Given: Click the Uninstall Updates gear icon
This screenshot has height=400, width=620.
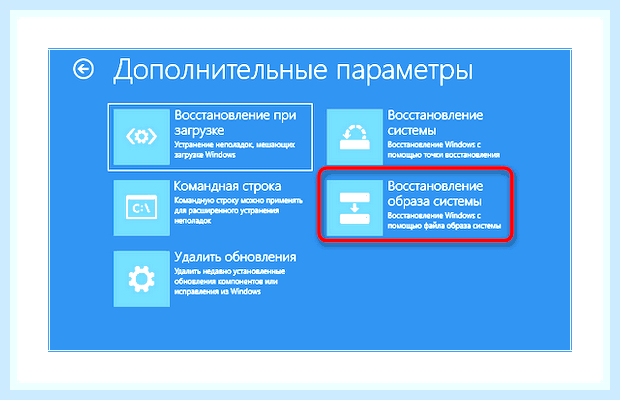Looking at the screenshot, I should click(142, 279).
